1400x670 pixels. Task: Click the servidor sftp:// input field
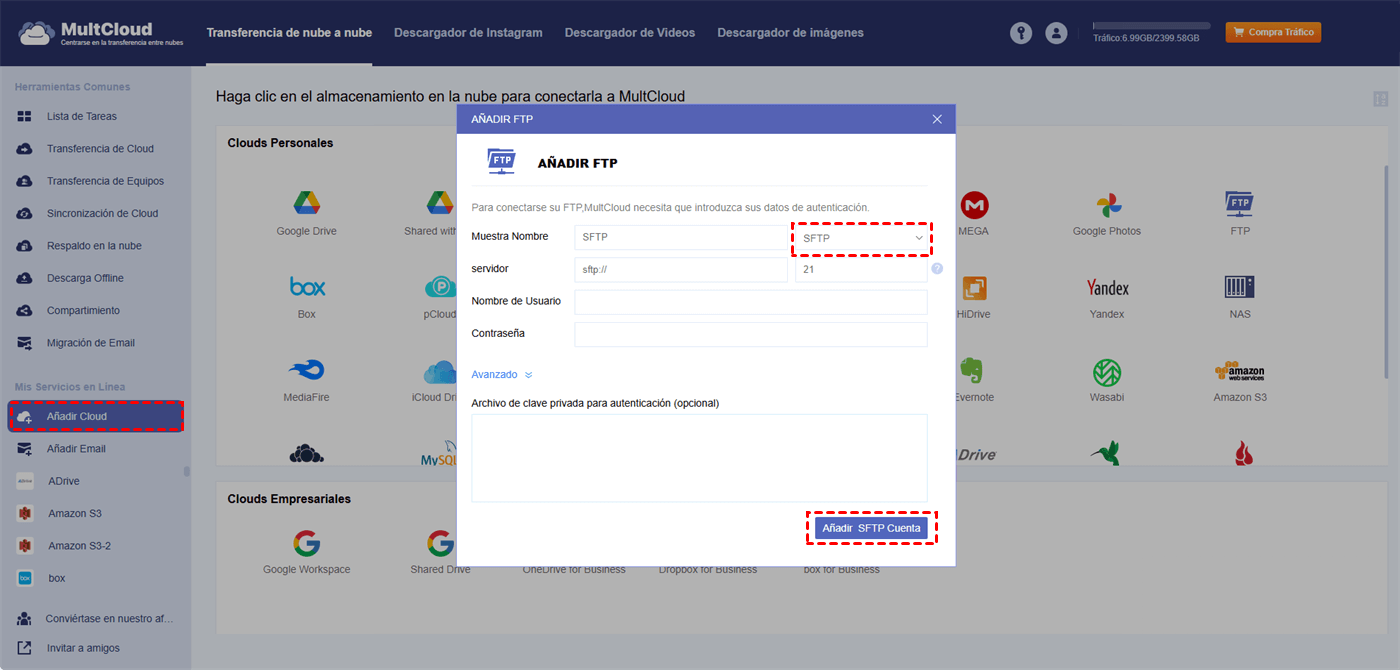(x=681, y=269)
